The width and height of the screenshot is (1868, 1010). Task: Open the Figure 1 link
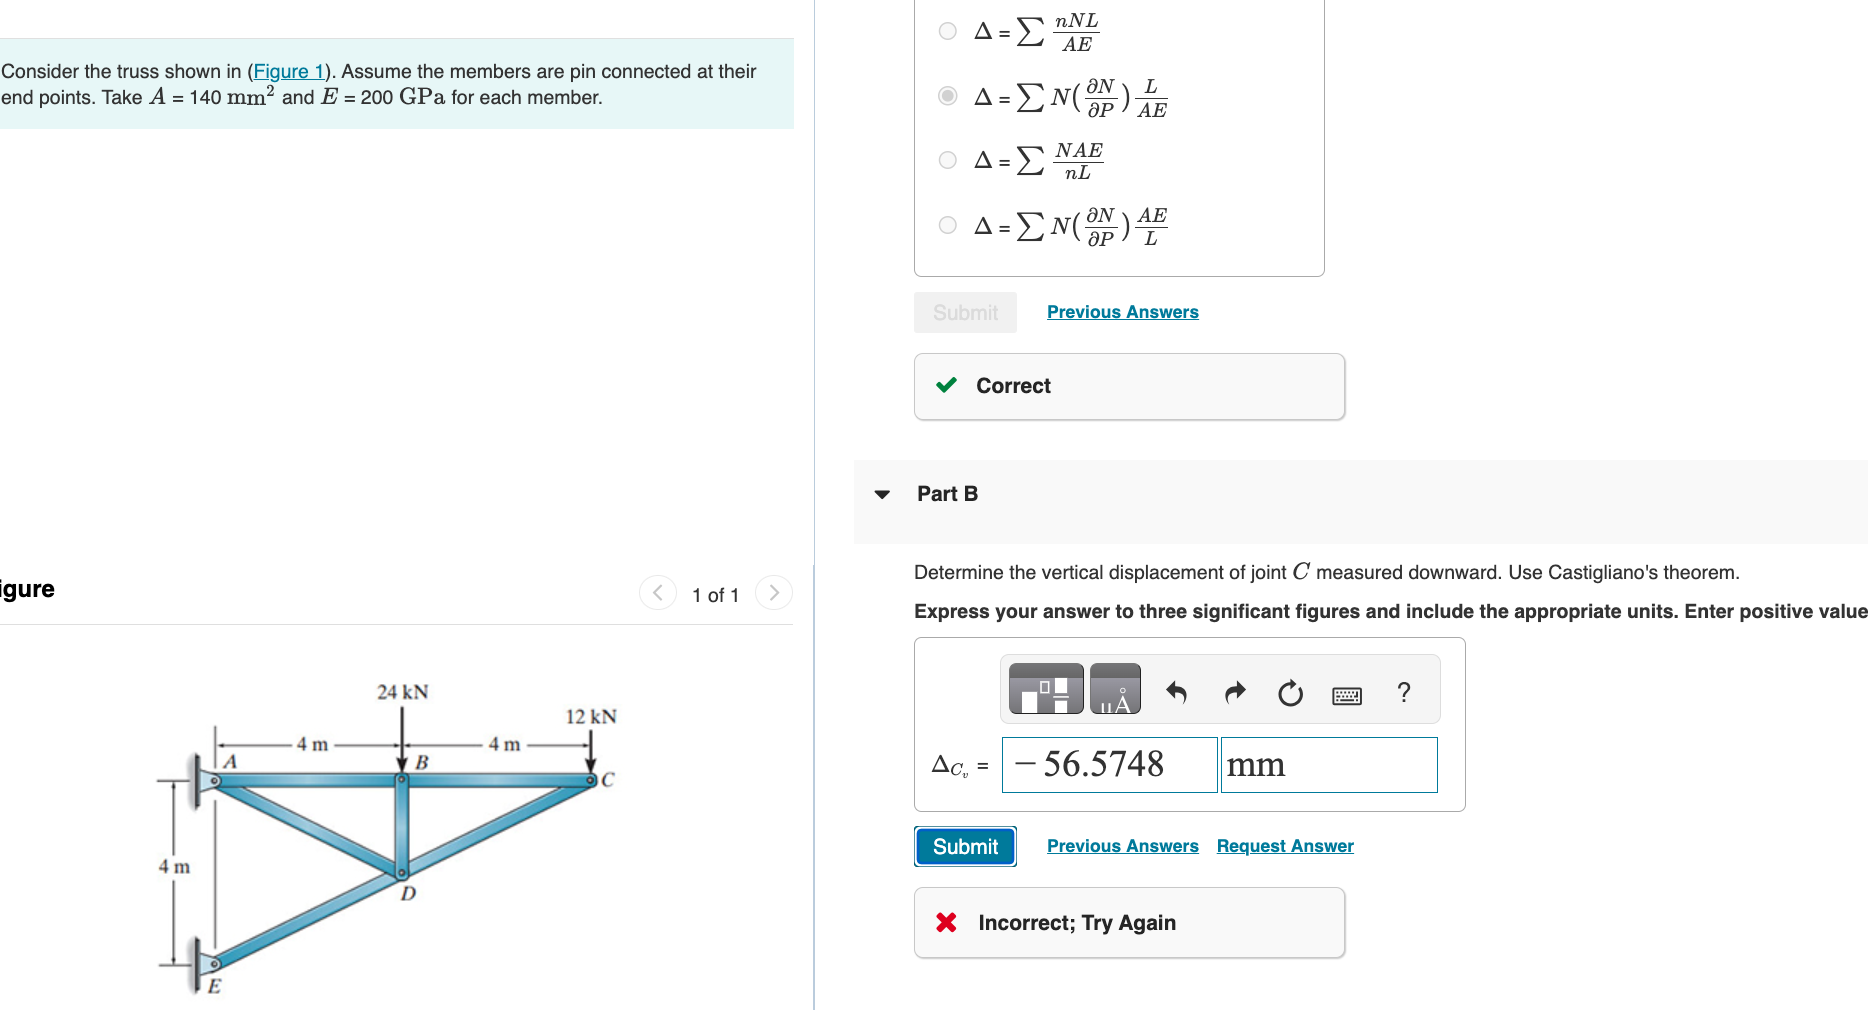289,71
